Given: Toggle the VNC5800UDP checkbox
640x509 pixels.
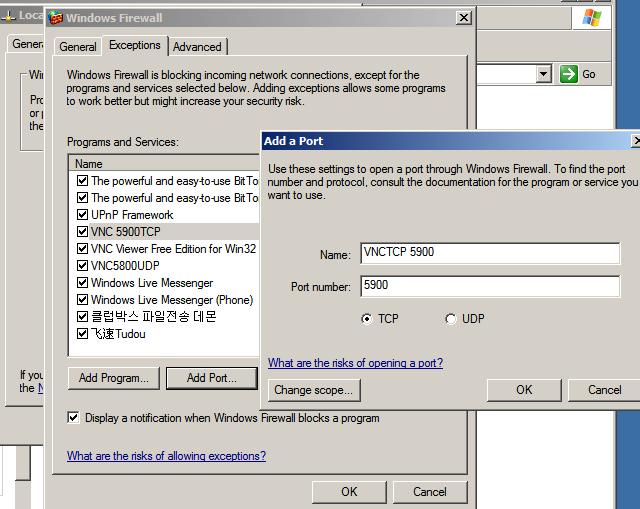Looking at the screenshot, I should click(83, 266).
